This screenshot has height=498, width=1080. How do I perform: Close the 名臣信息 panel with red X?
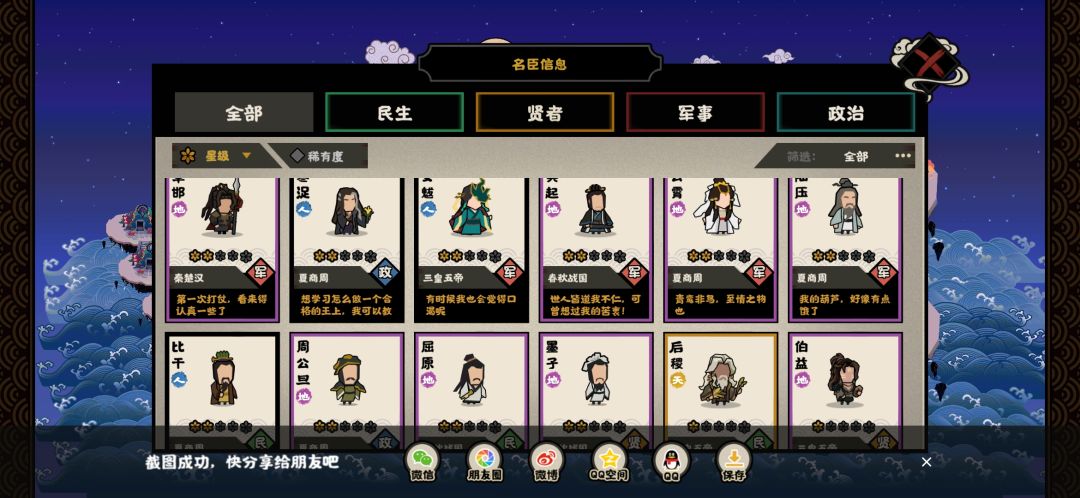click(x=928, y=64)
